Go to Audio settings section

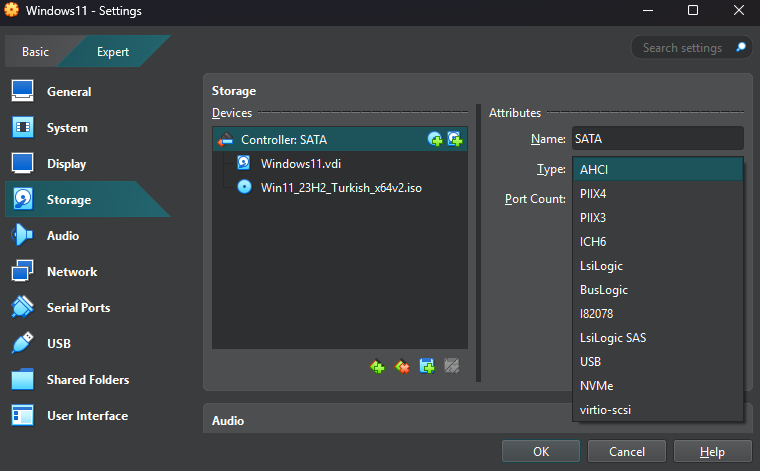tap(63, 236)
